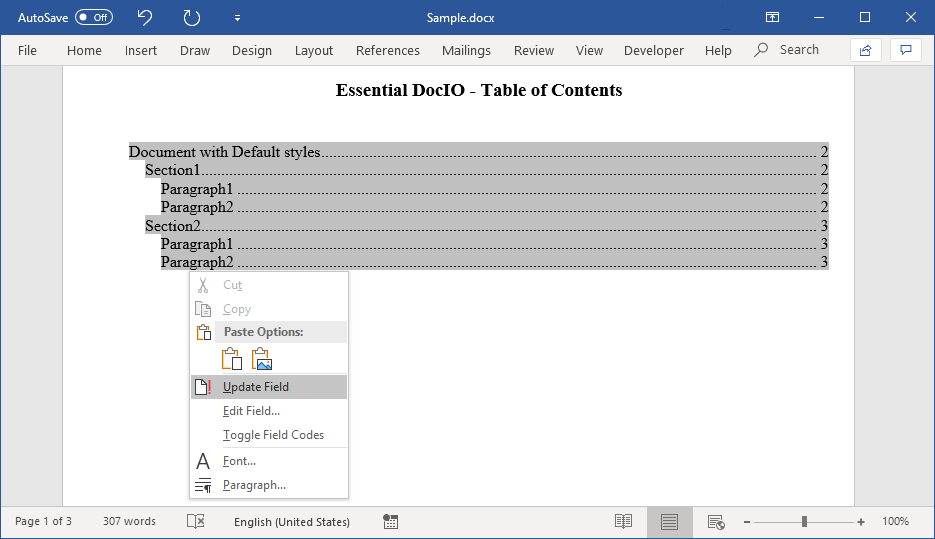Switch to Read Mode view icon
Viewport: 935px width, 539px height.
623,522
